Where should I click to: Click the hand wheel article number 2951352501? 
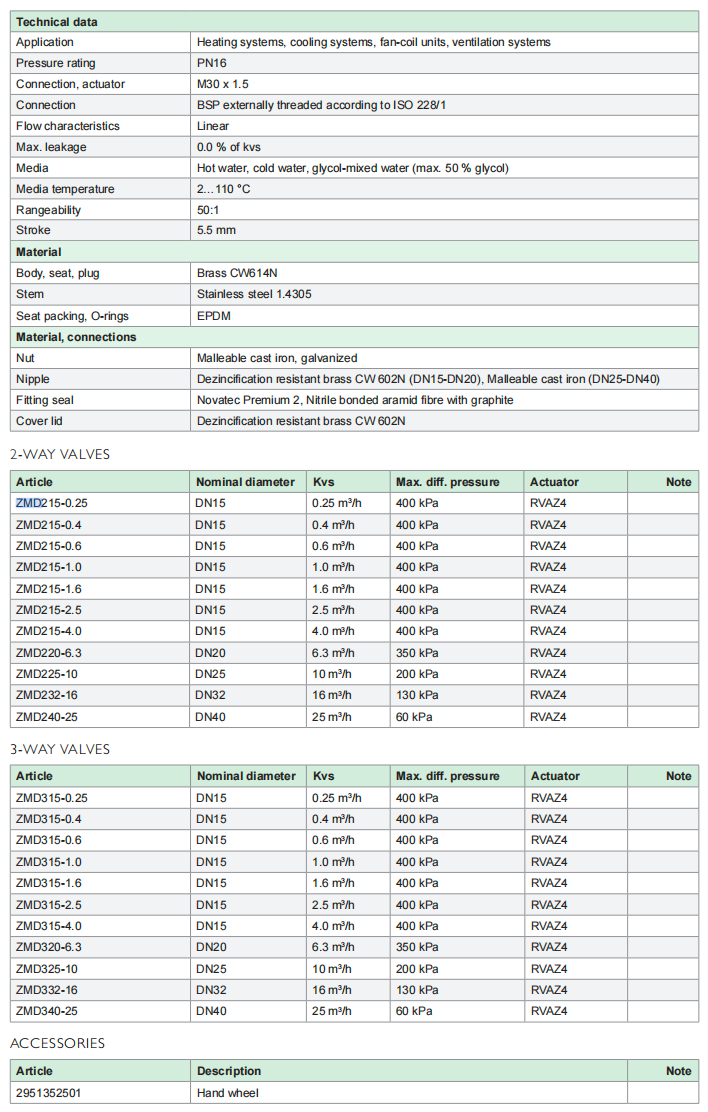[48, 1093]
